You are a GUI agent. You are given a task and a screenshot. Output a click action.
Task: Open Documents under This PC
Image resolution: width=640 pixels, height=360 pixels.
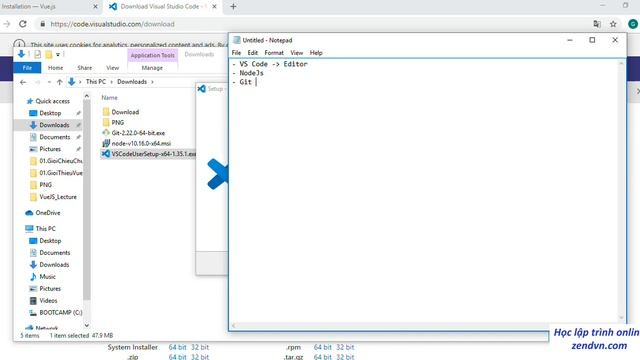(x=55, y=253)
